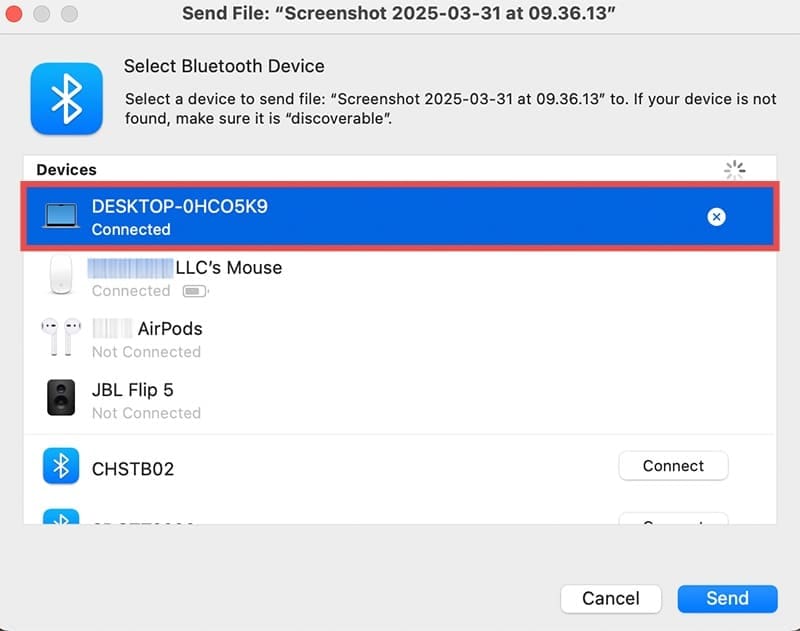Click the Magic Mouse device icon
Image resolution: width=800 pixels, height=631 pixels.
pos(61,275)
